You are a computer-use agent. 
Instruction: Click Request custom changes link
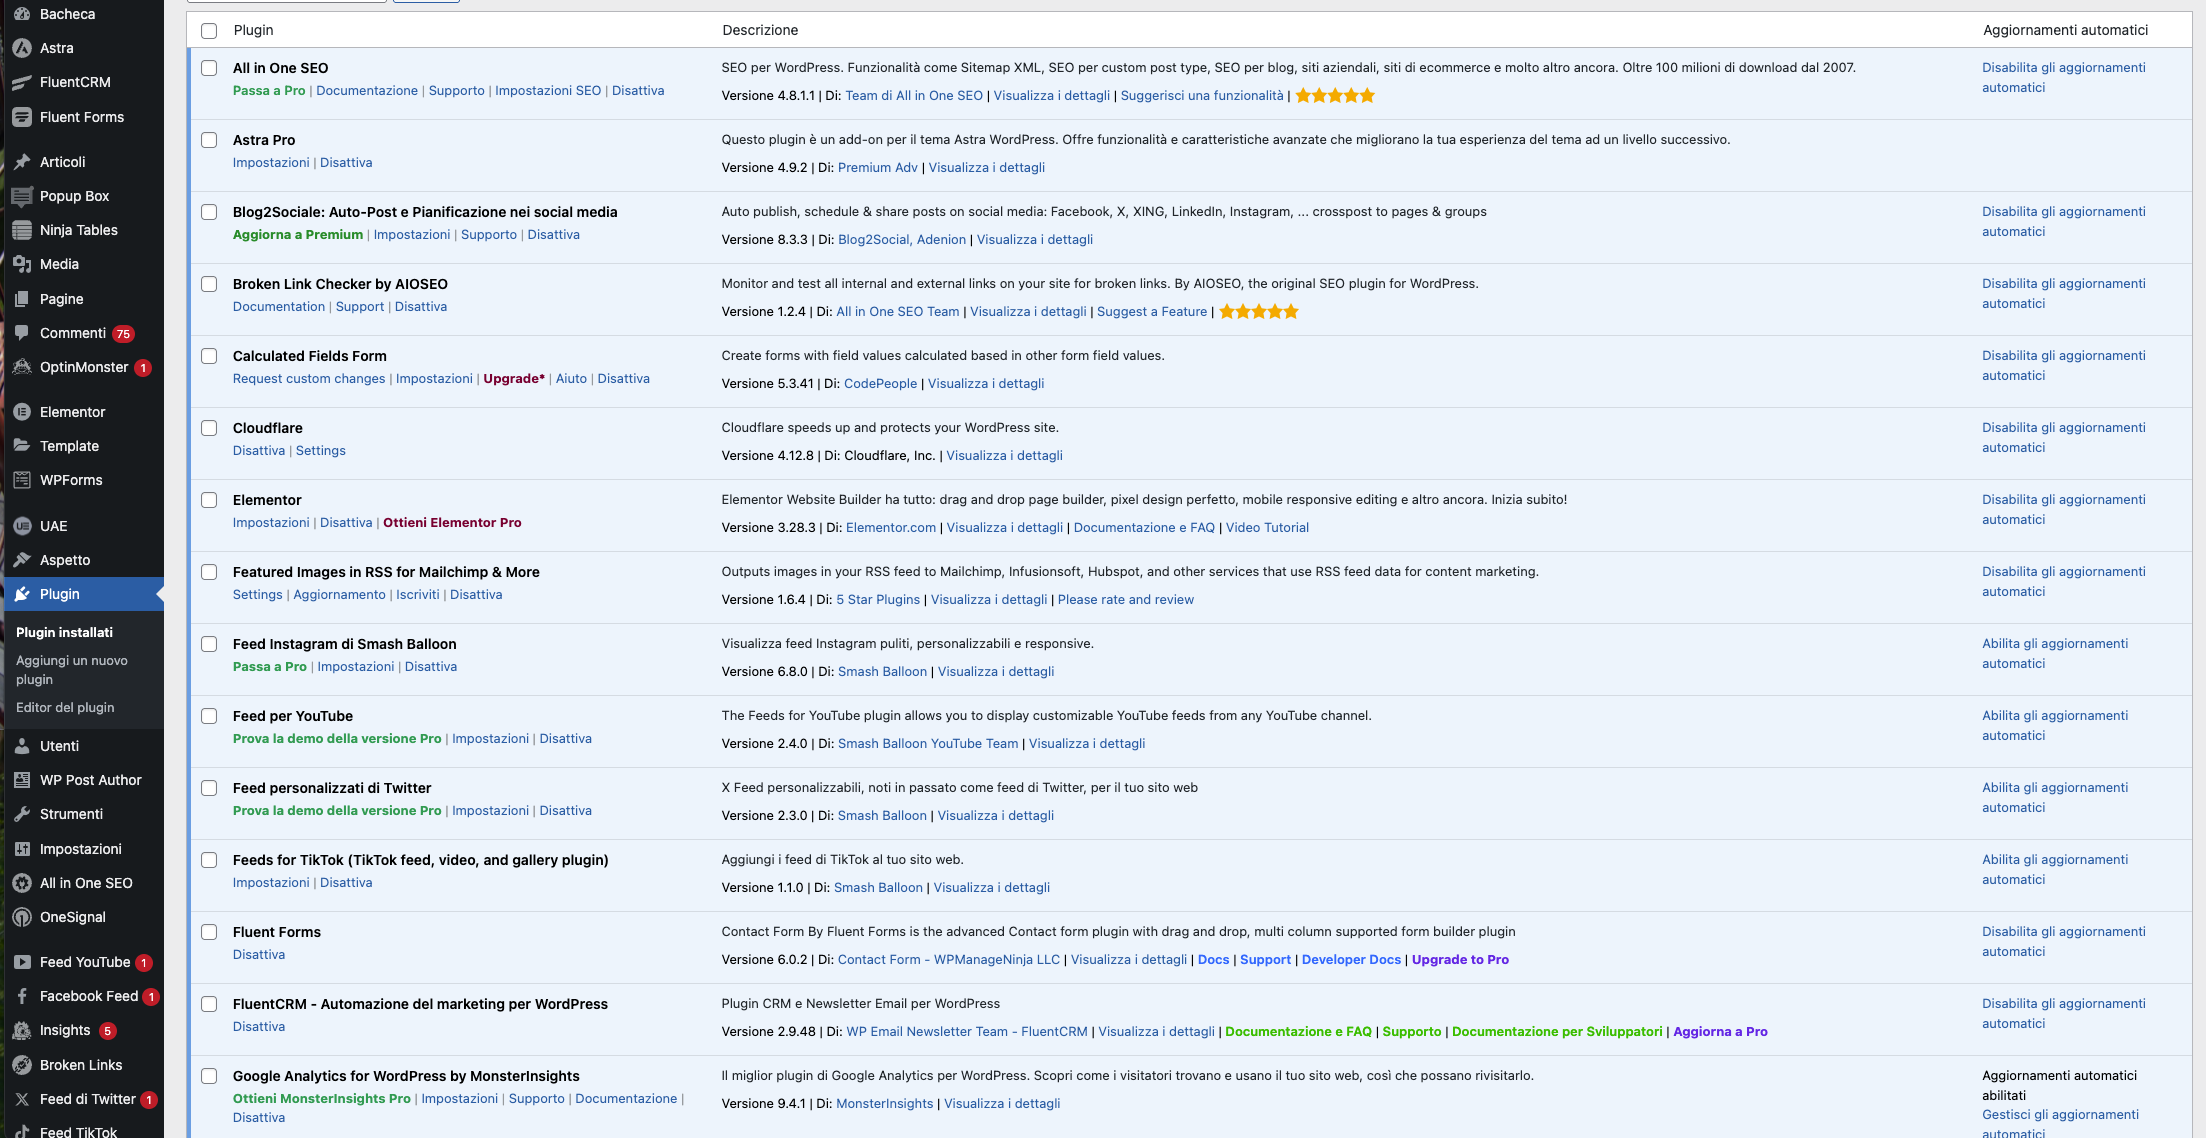click(309, 378)
